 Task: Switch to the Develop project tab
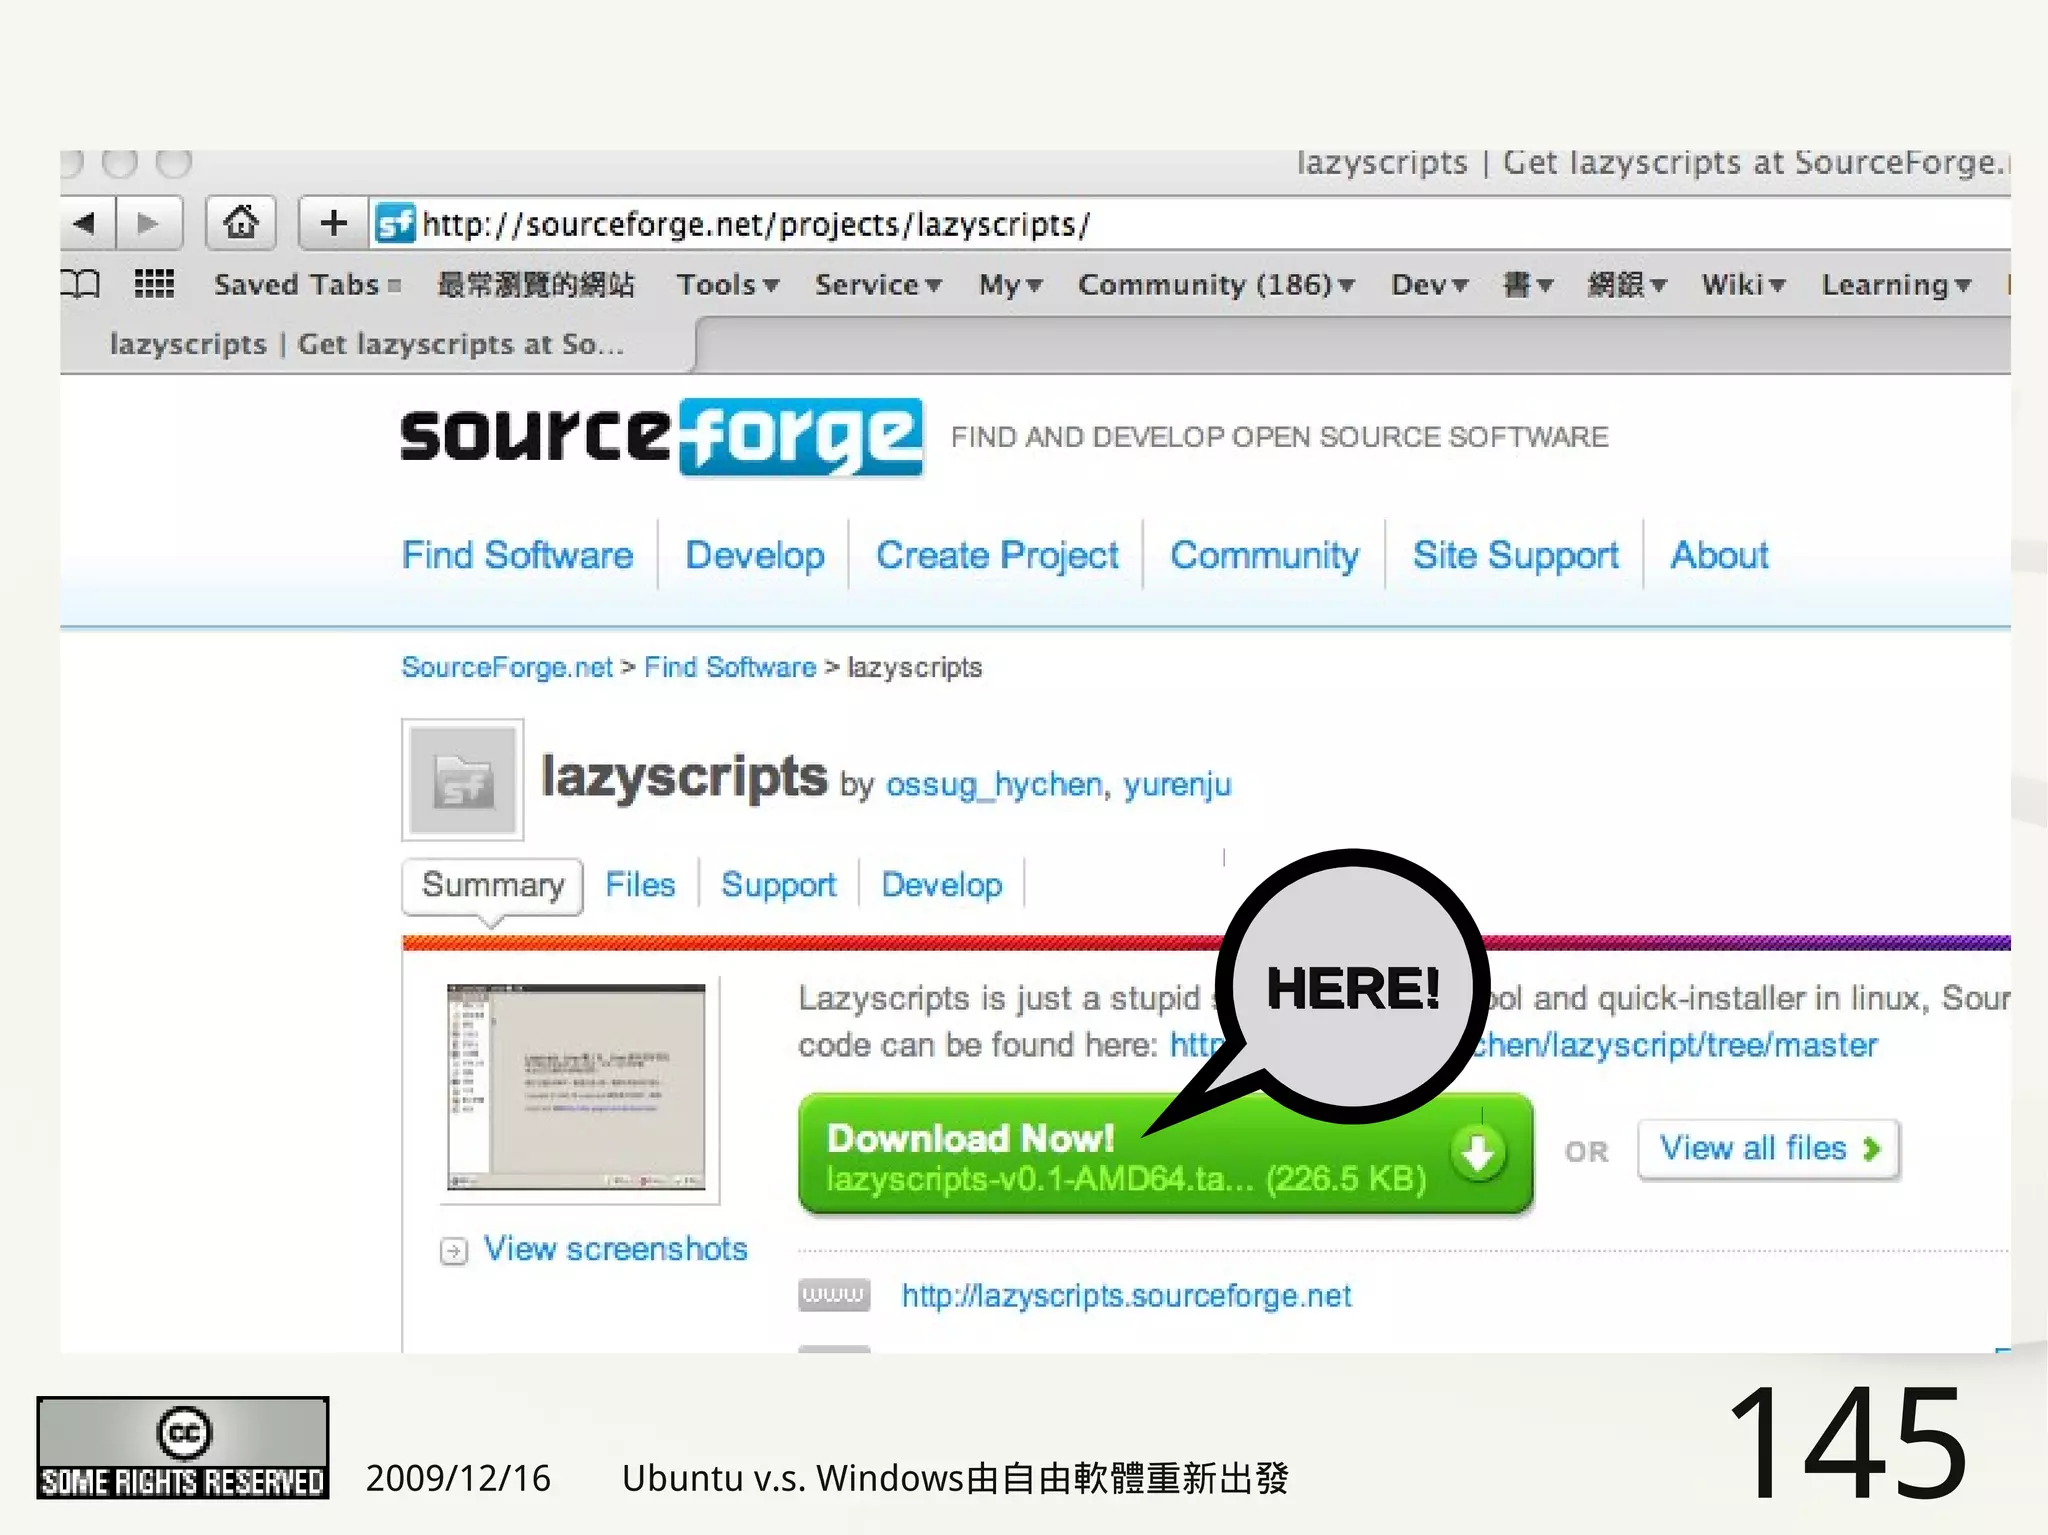tap(942, 886)
